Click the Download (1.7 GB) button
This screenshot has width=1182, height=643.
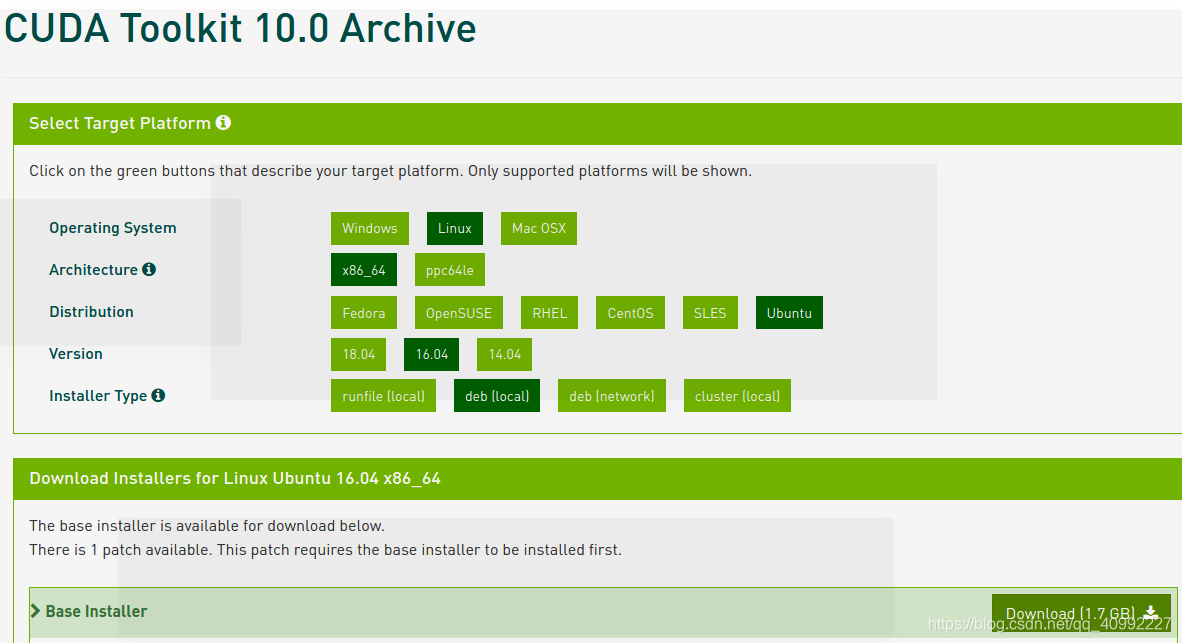pos(1081,613)
